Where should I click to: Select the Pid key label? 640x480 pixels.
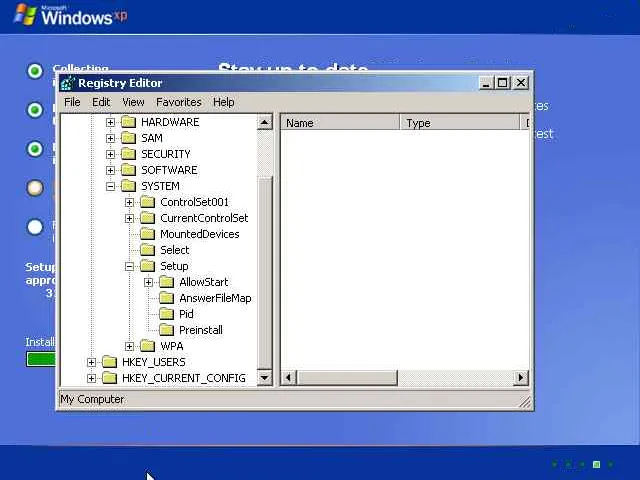click(186, 314)
